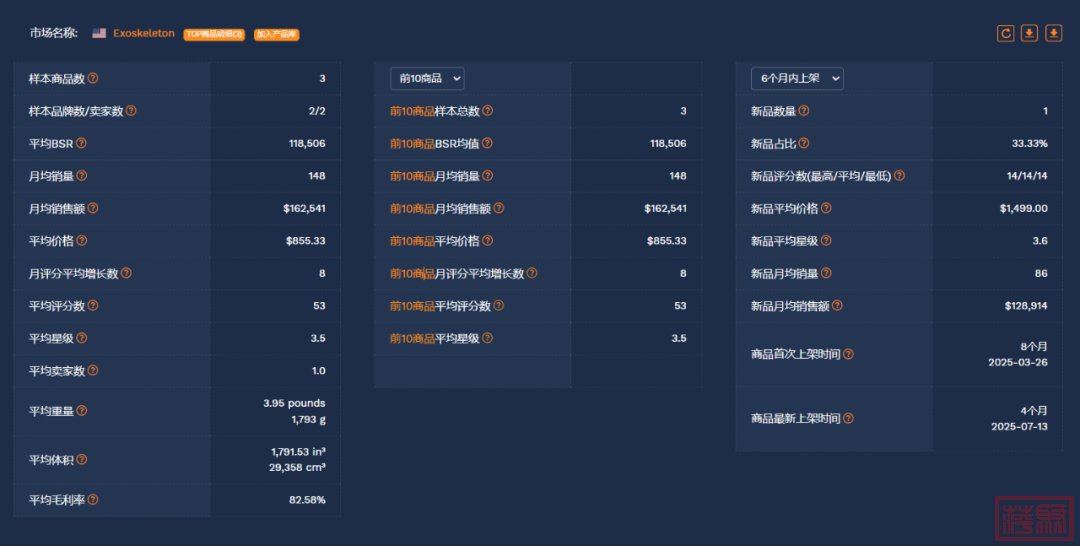Click help icon next to 平均BSR
The width and height of the screenshot is (1080, 546).
81,143
